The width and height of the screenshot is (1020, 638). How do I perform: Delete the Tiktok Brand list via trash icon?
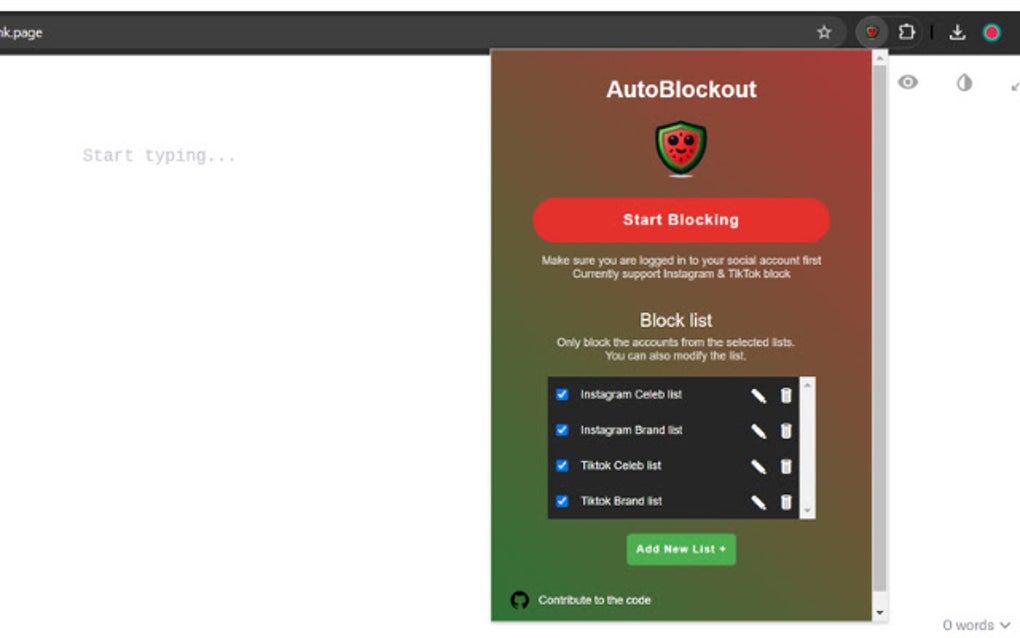[786, 501]
